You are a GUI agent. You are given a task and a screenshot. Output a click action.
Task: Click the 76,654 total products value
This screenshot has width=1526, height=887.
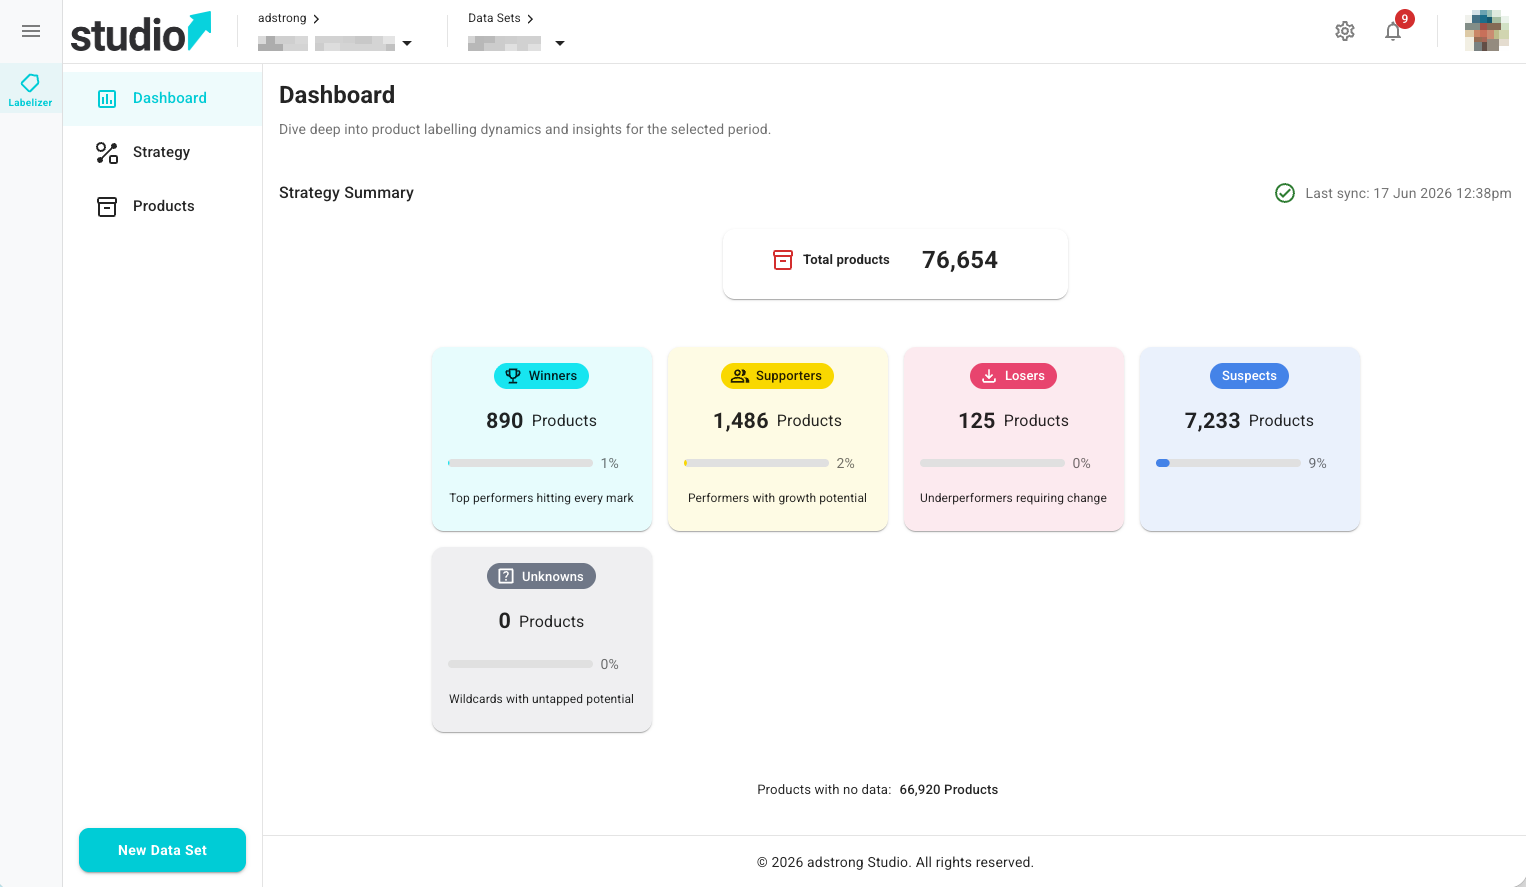coord(960,260)
